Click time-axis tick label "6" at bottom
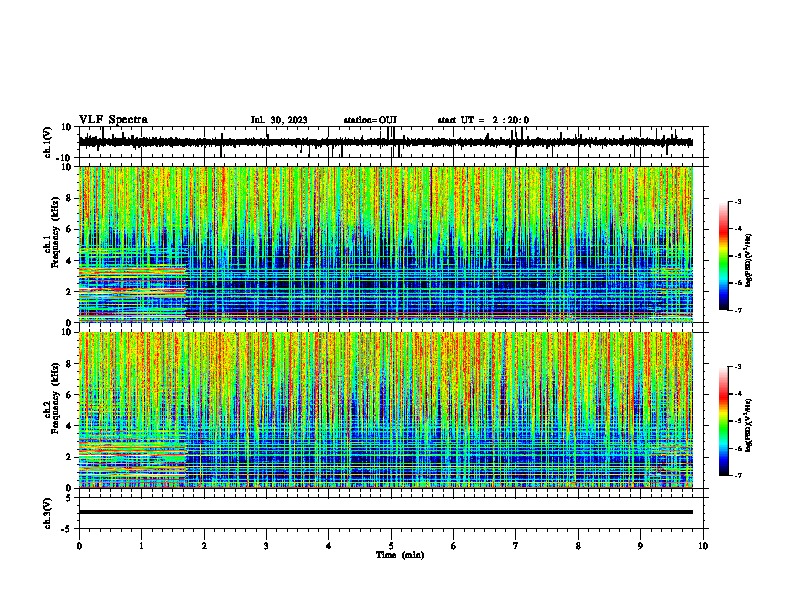This screenshot has height=612, width=792. click(x=454, y=546)
